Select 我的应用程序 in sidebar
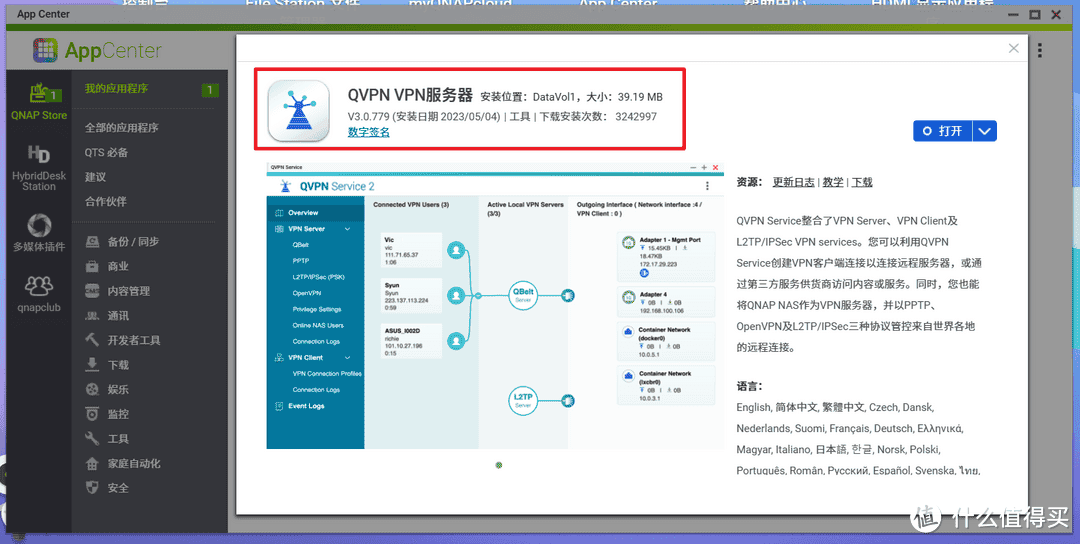 tap(116, 88)
